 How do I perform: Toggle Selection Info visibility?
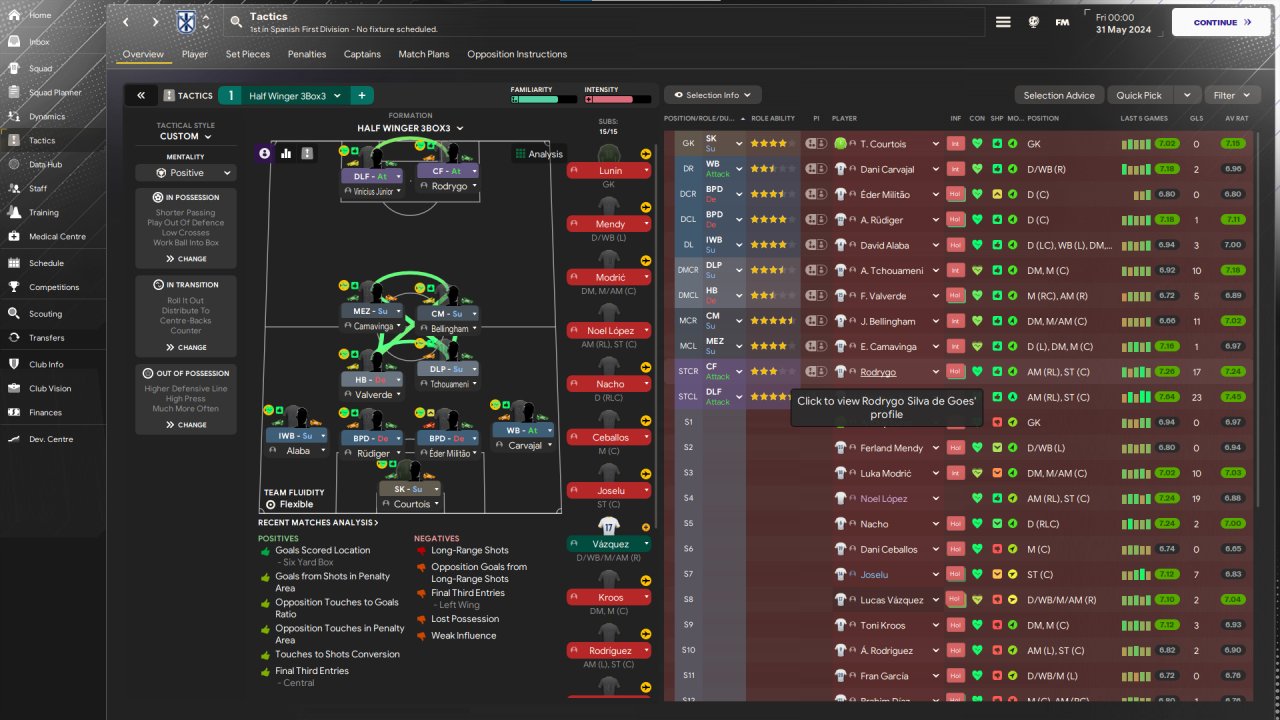tap(712, 95)
